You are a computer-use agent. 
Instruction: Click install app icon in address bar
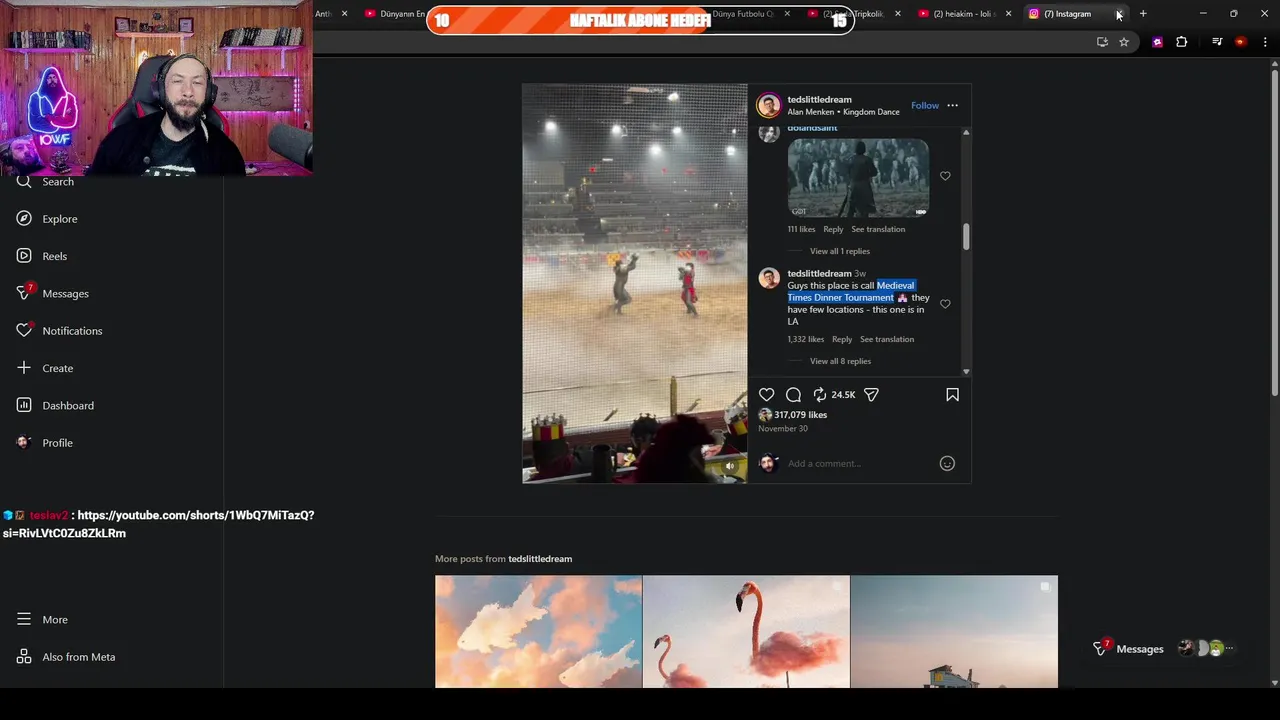[x=1102, y=42]
